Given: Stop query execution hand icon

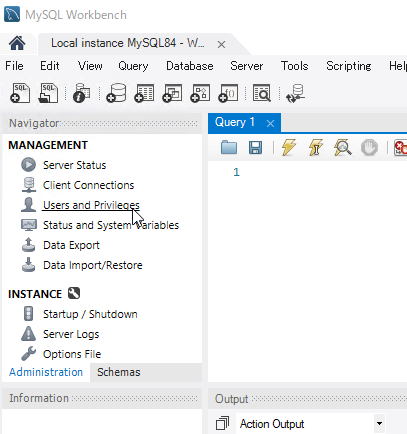Looking at the screenshot, I should 369,147.
